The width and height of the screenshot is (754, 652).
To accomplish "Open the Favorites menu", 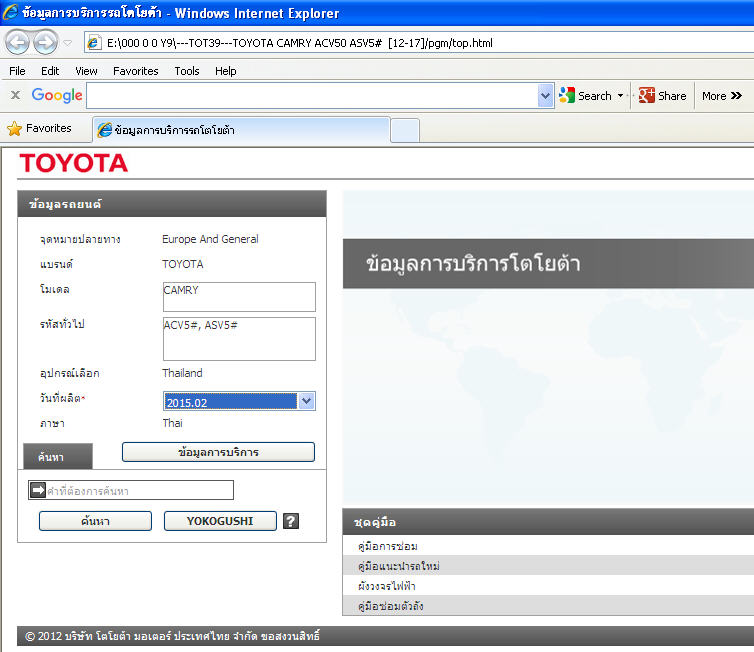I will pyautogui.click(x=136, y=71).
